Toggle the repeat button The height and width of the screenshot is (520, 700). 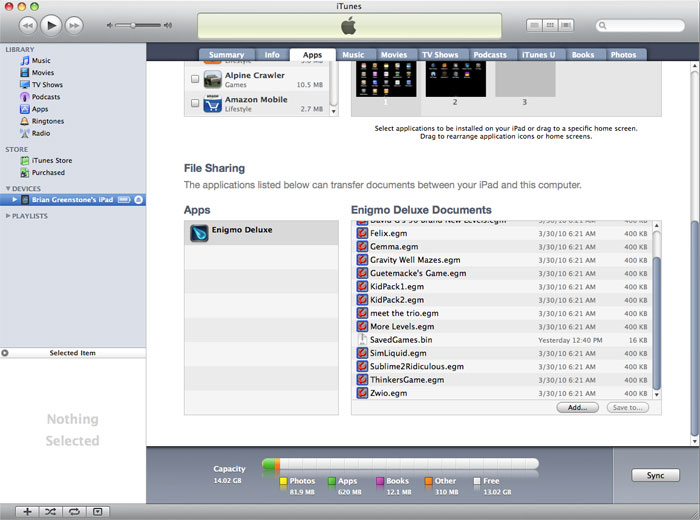pos(73,511)
